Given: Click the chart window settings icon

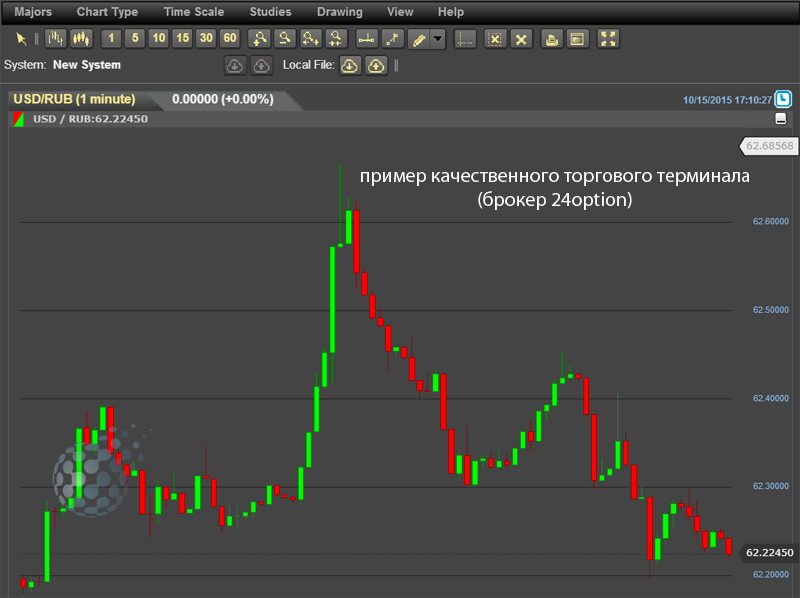Looking at the screenshot, I should tap(577, 39).
